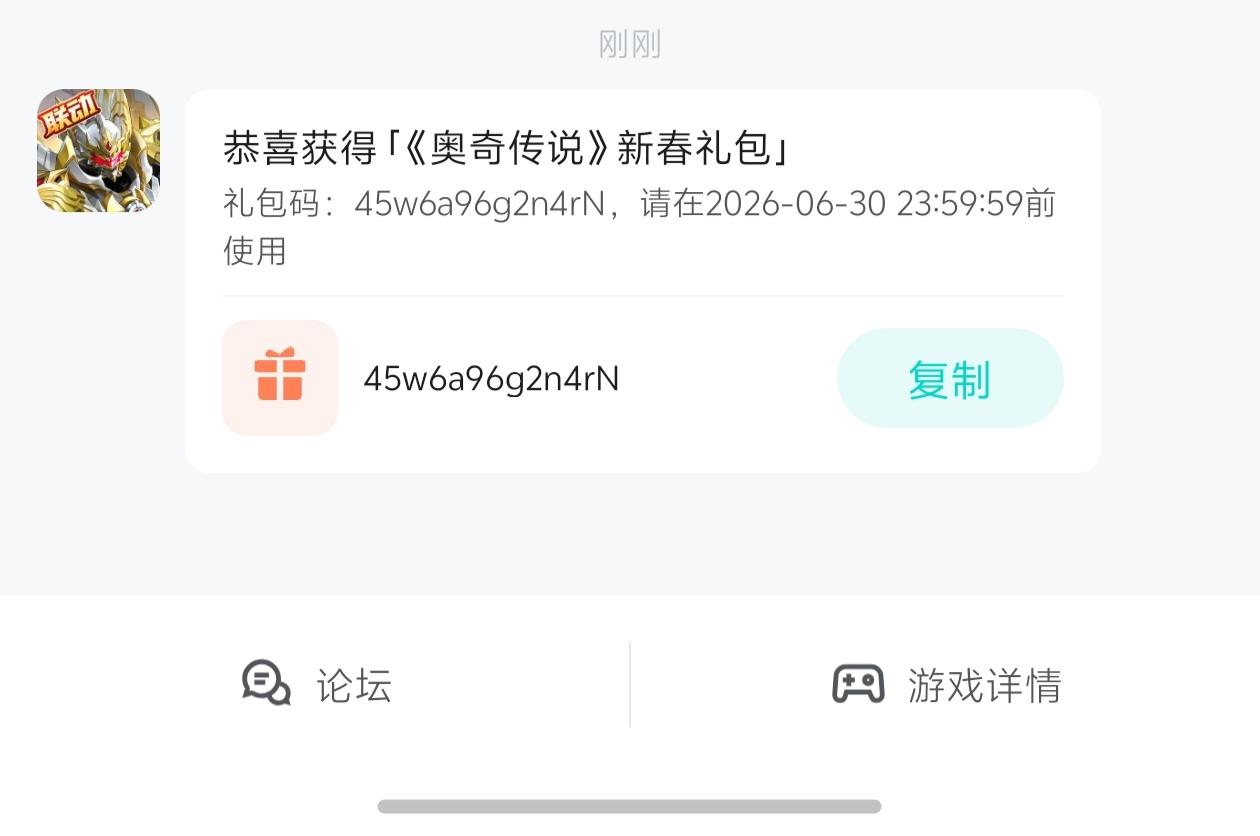Tap the blank white area right of 复制 button

click(x=1082, y=378)
